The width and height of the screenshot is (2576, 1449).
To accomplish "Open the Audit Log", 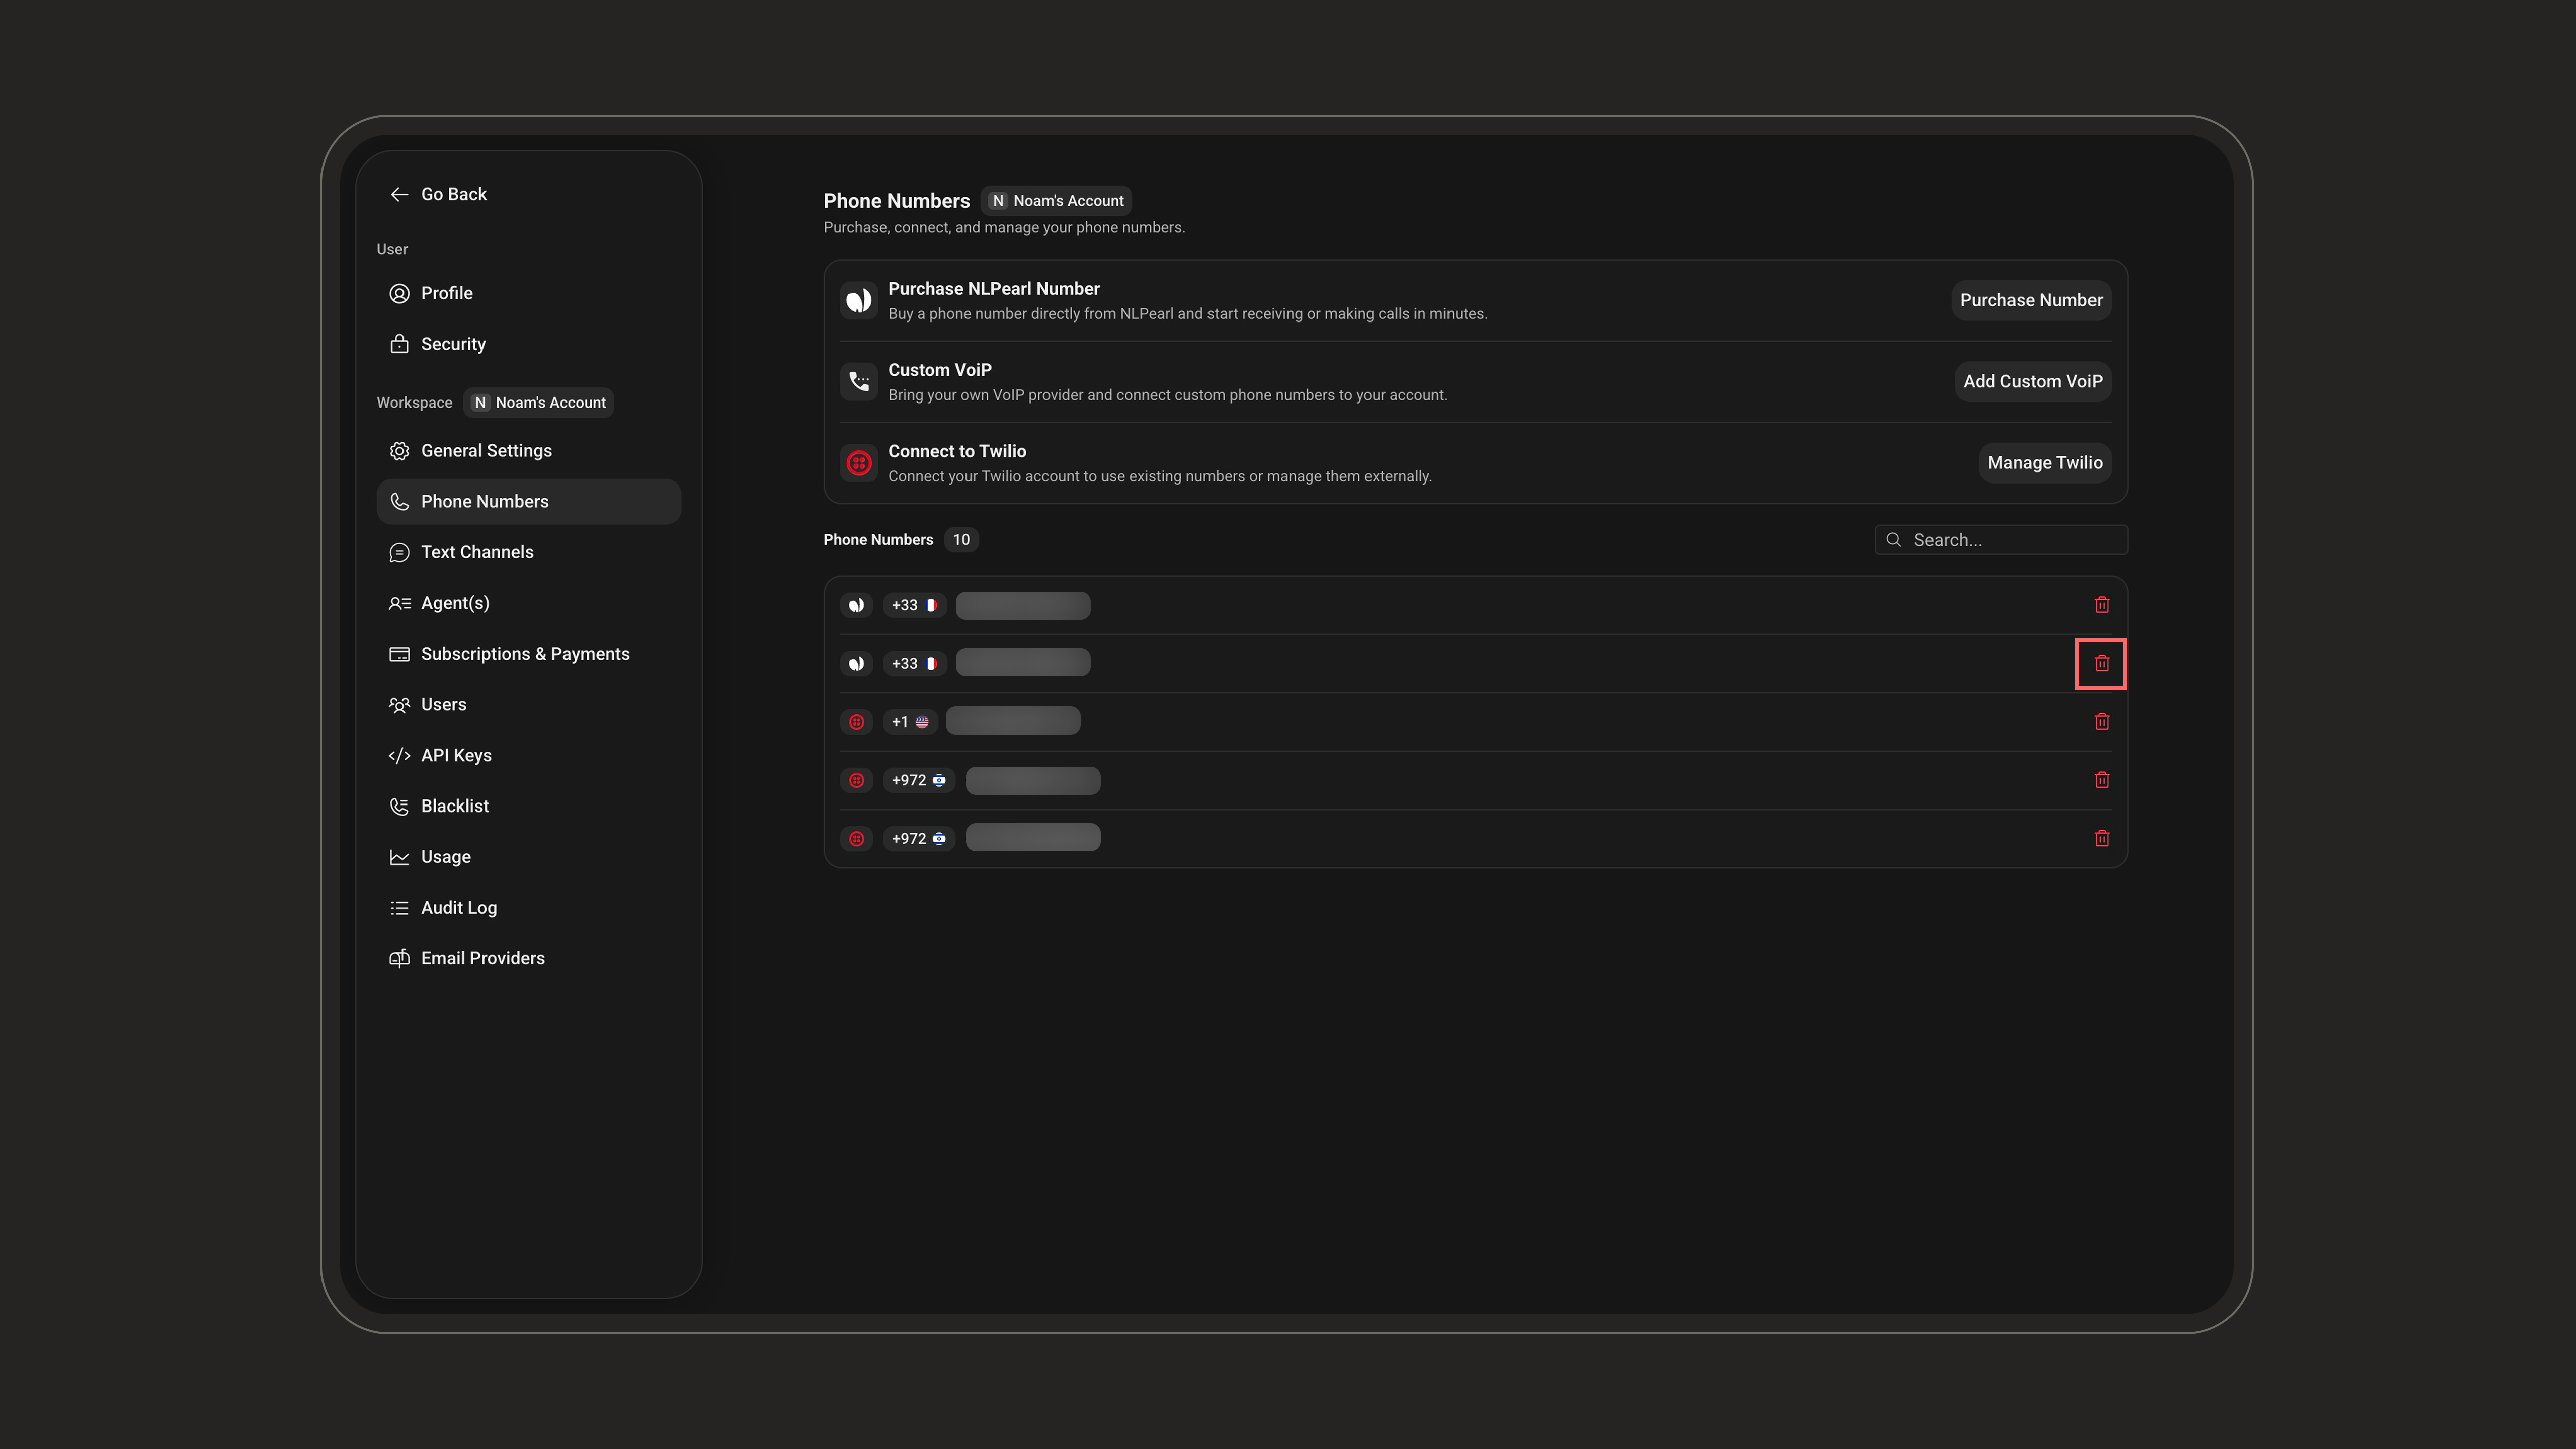I will tap(528, 908).
